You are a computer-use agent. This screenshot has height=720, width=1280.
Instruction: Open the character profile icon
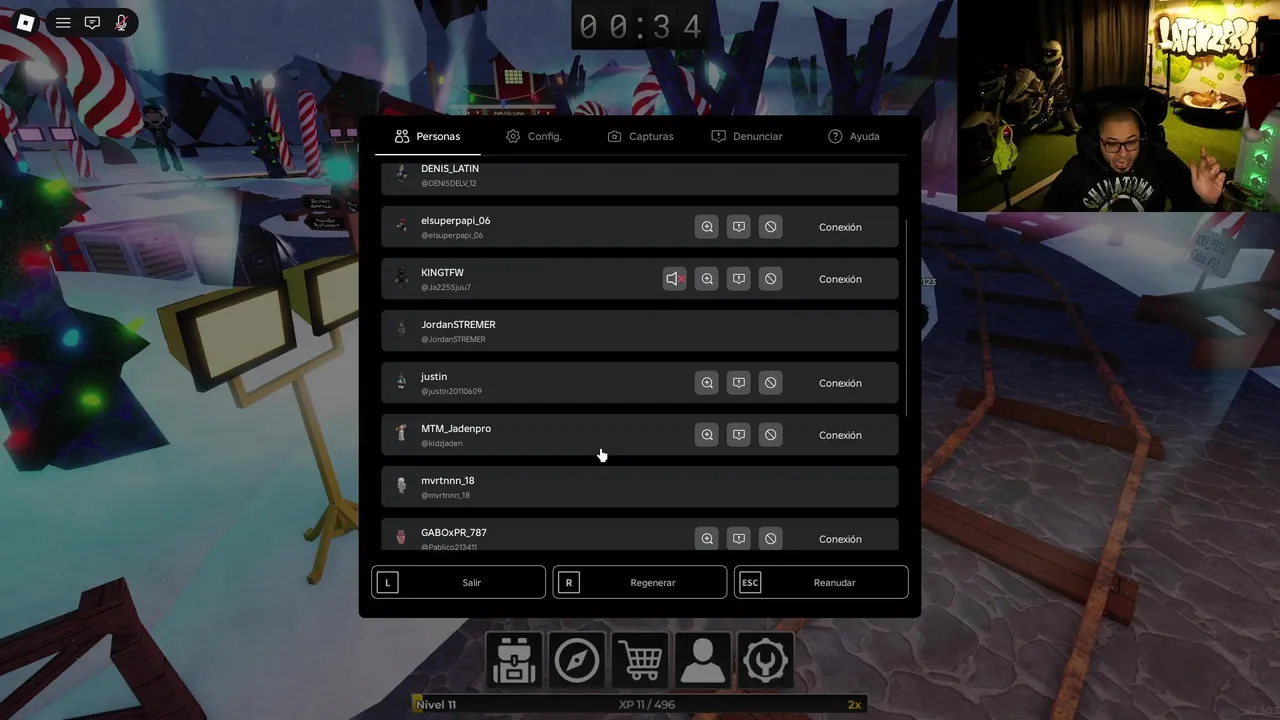pos(703,660)
